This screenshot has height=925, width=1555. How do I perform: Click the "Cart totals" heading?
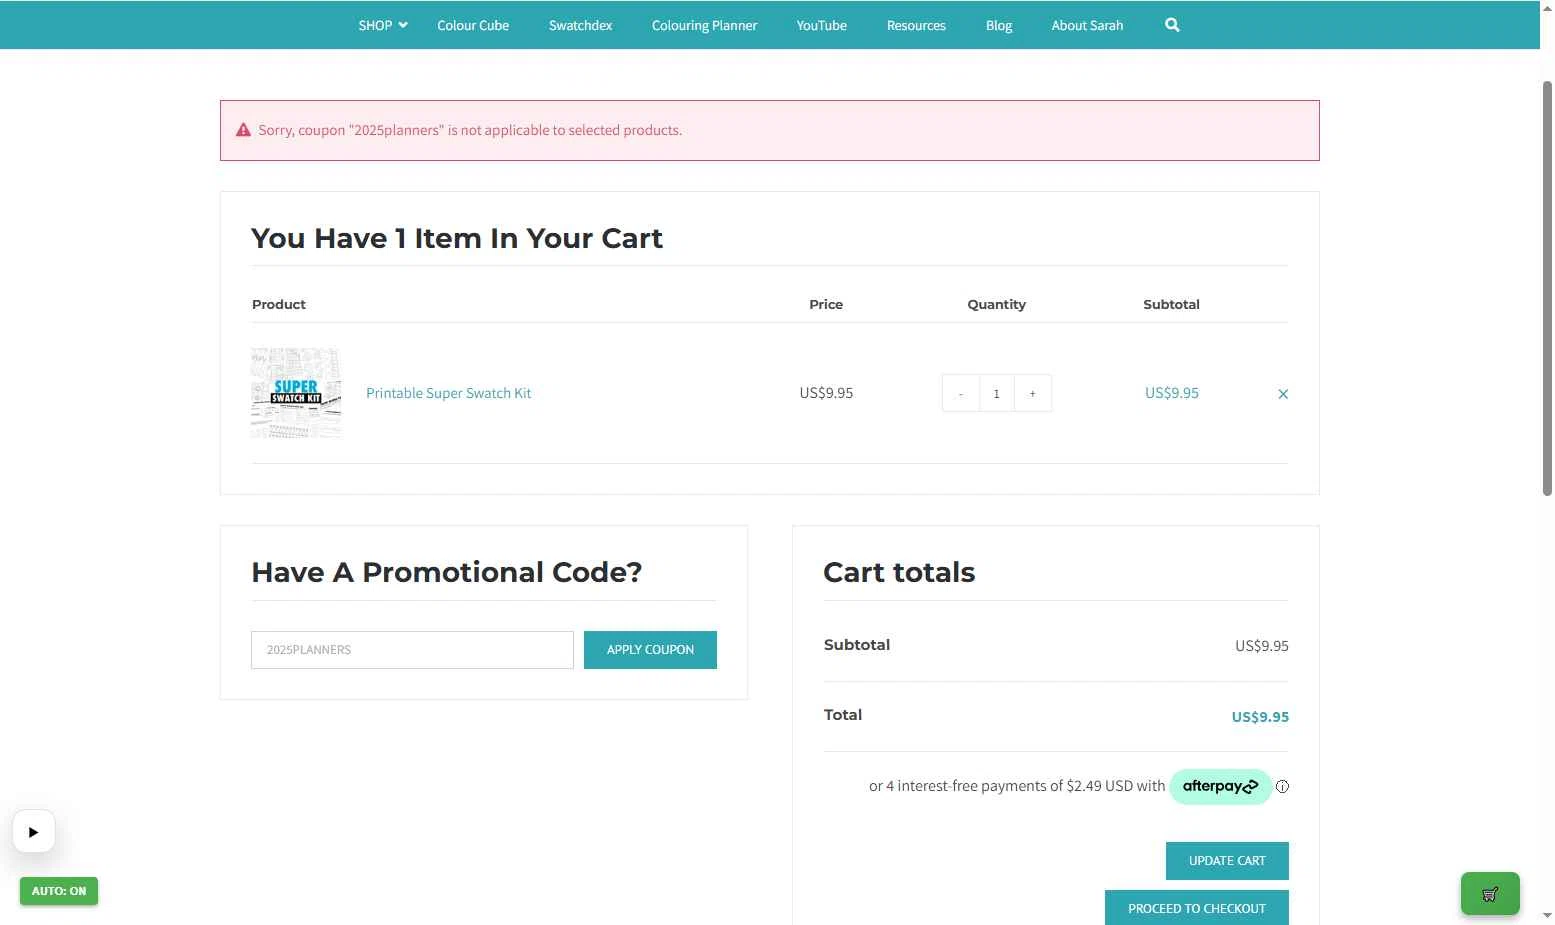tap(899, 572)
